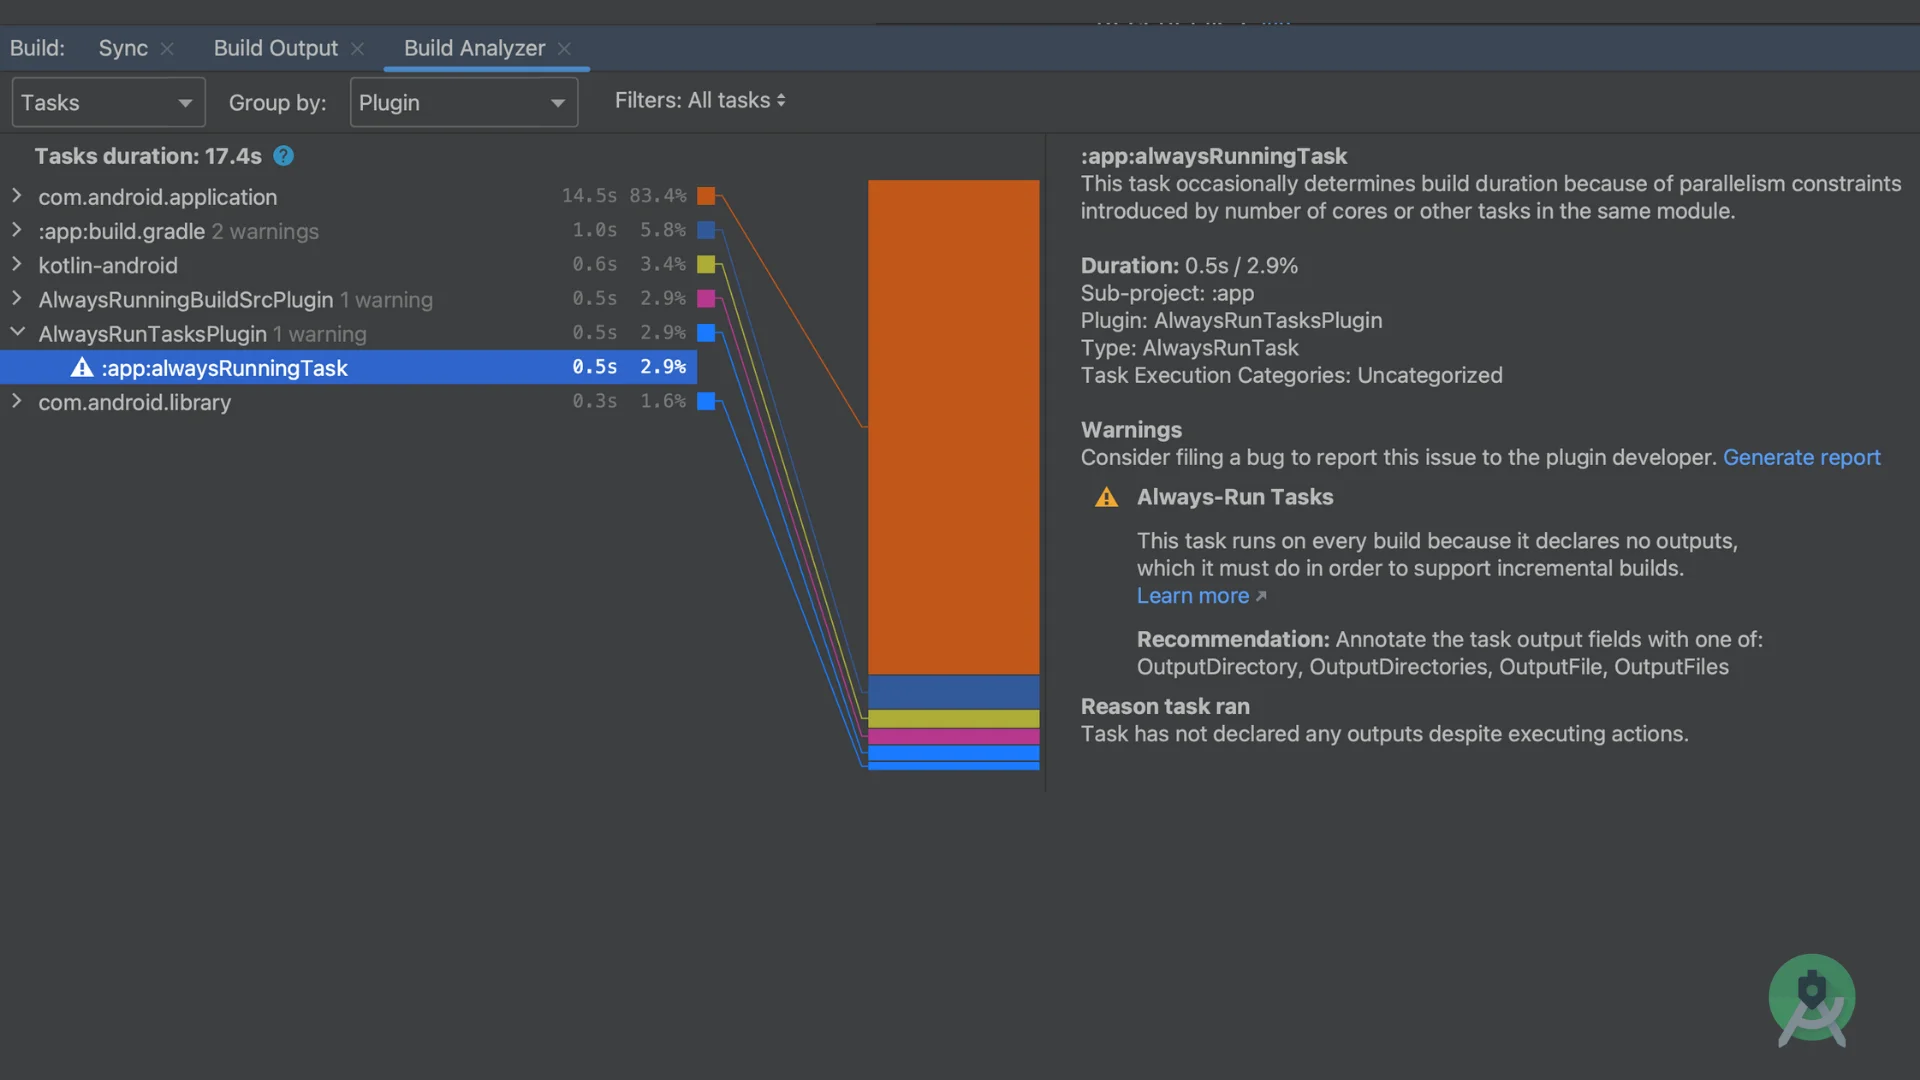
Task: Select the :app:alwaysRunningTask row
Action: 348,367
